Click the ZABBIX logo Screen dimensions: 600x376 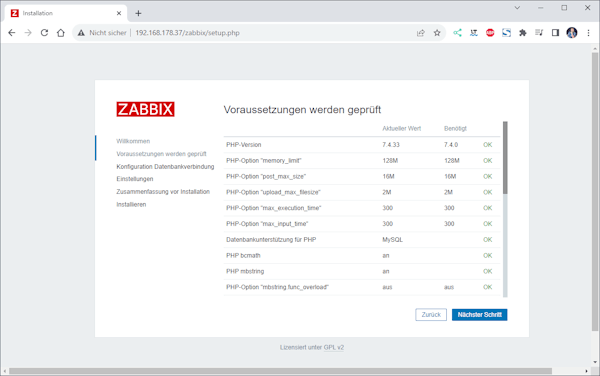(145, 109)
